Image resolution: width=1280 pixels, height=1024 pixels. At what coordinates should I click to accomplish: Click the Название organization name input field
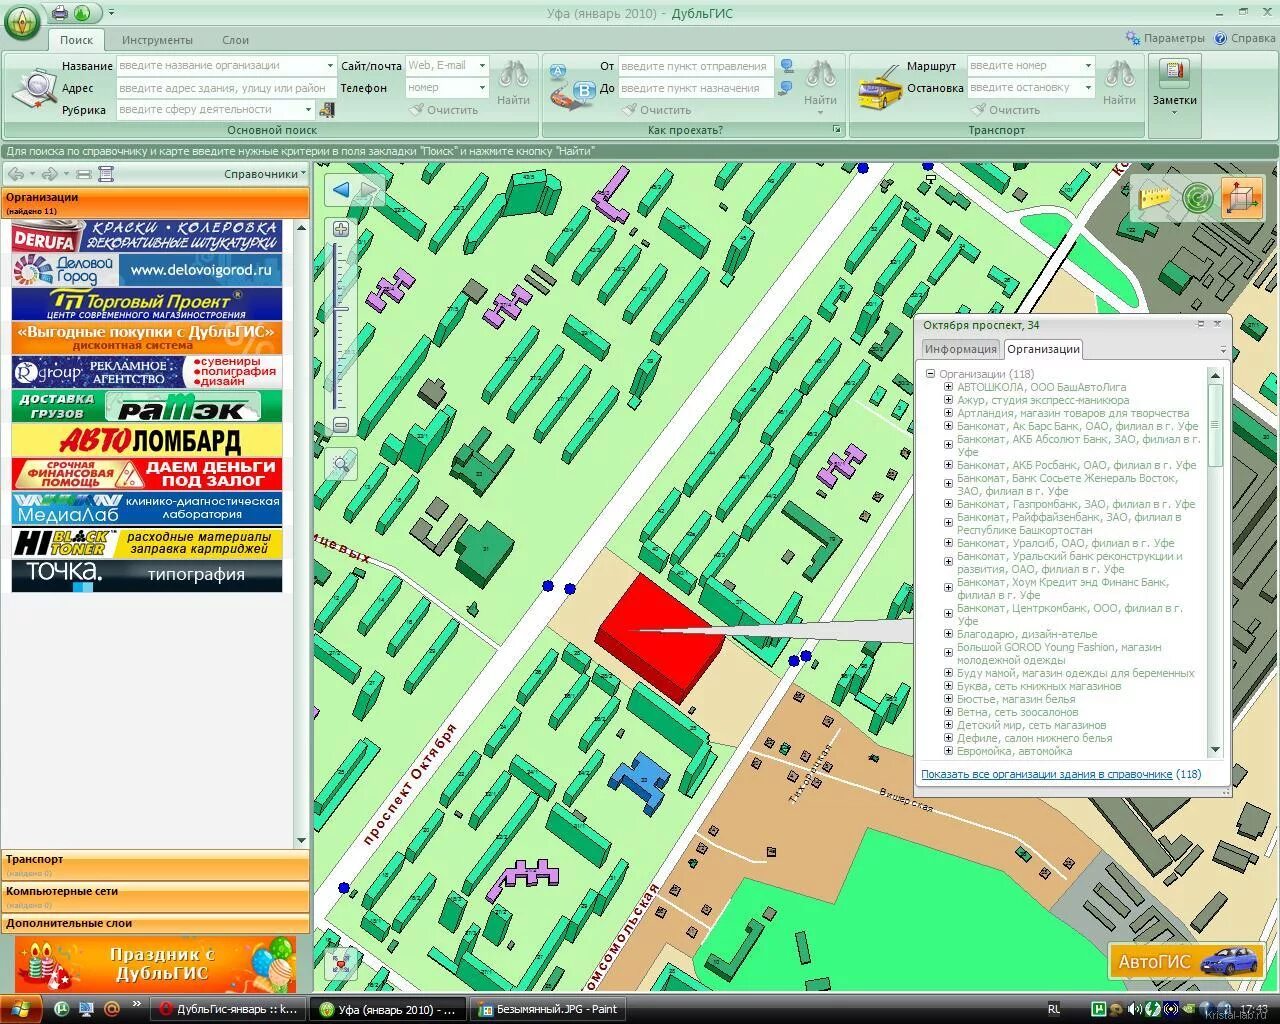(220, 65)
